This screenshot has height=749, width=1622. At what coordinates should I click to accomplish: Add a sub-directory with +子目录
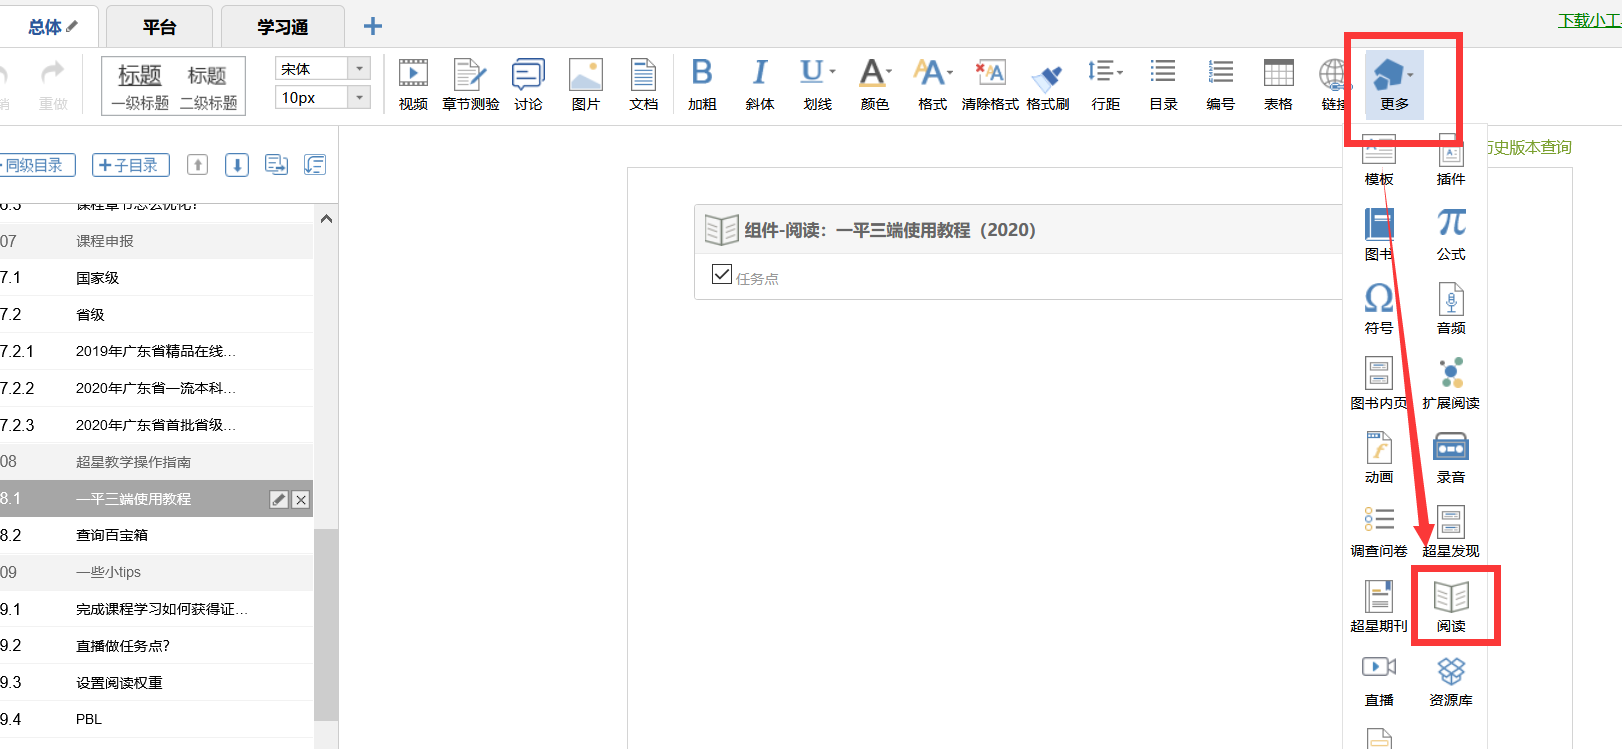131,165
